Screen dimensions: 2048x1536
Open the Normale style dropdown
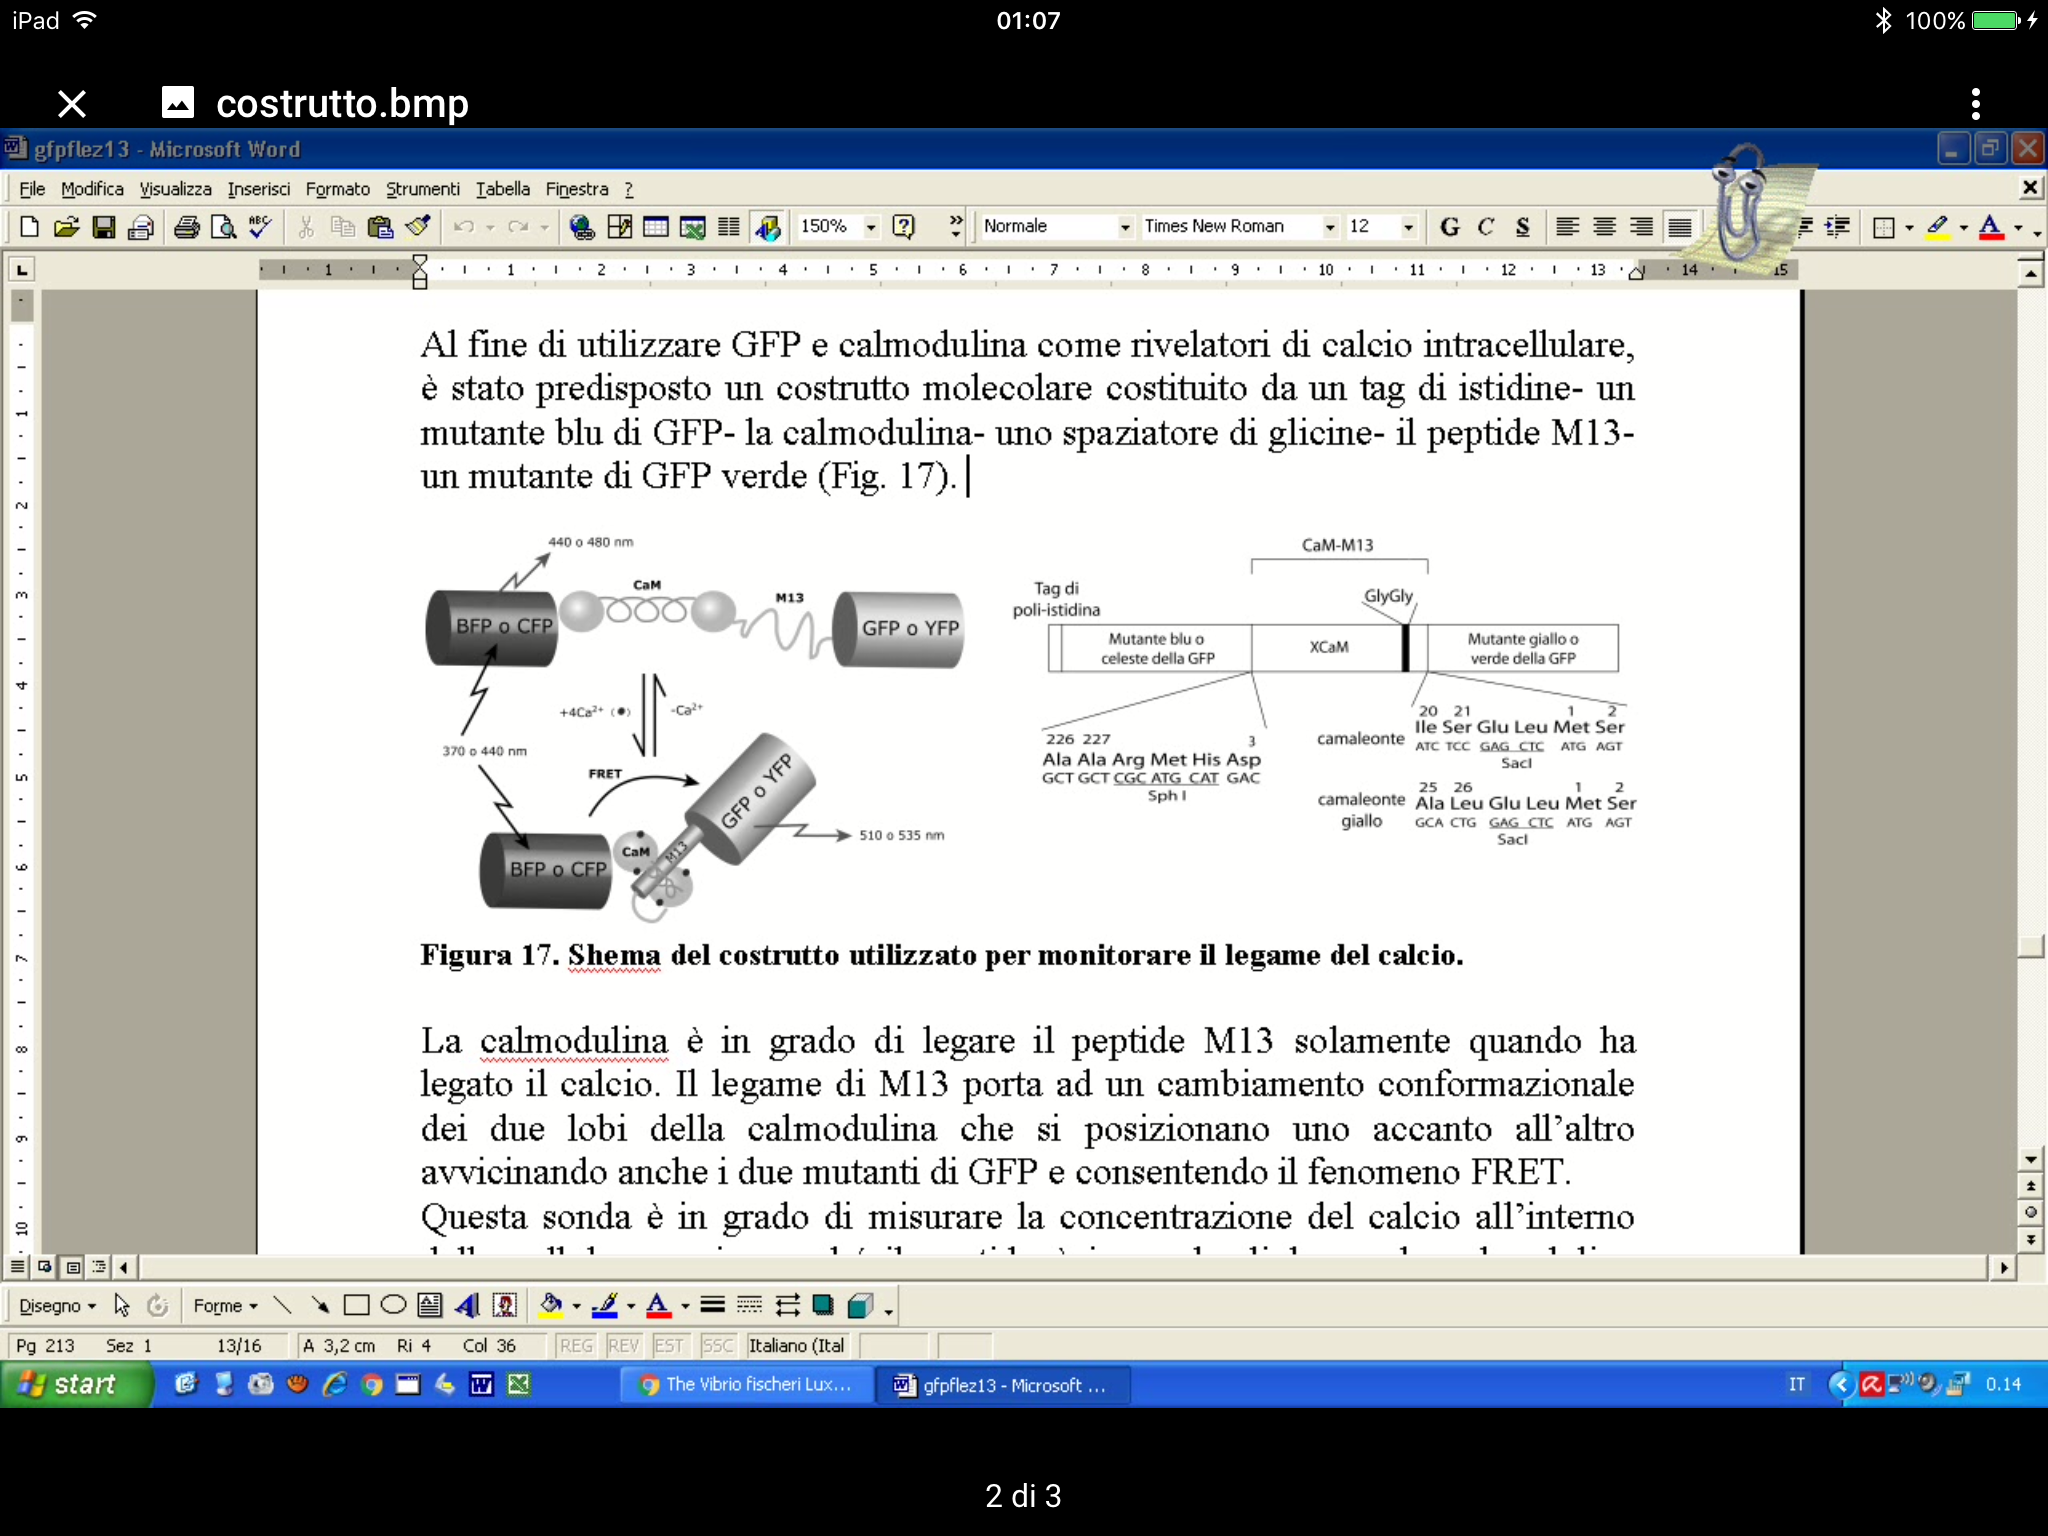coord(1125,227)
